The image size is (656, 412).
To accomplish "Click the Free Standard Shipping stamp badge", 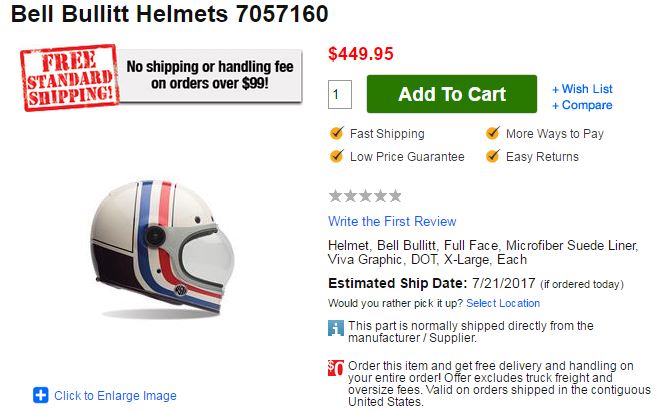I will coord(68,75).
